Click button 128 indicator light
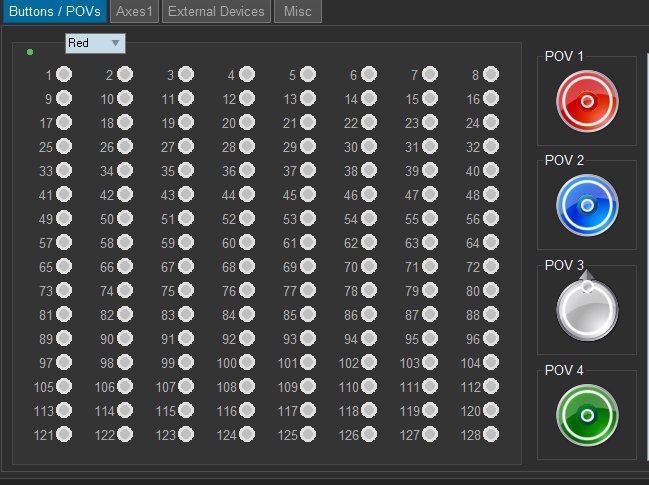This screenshot has width=649, height=485. [x=491, y=434]
